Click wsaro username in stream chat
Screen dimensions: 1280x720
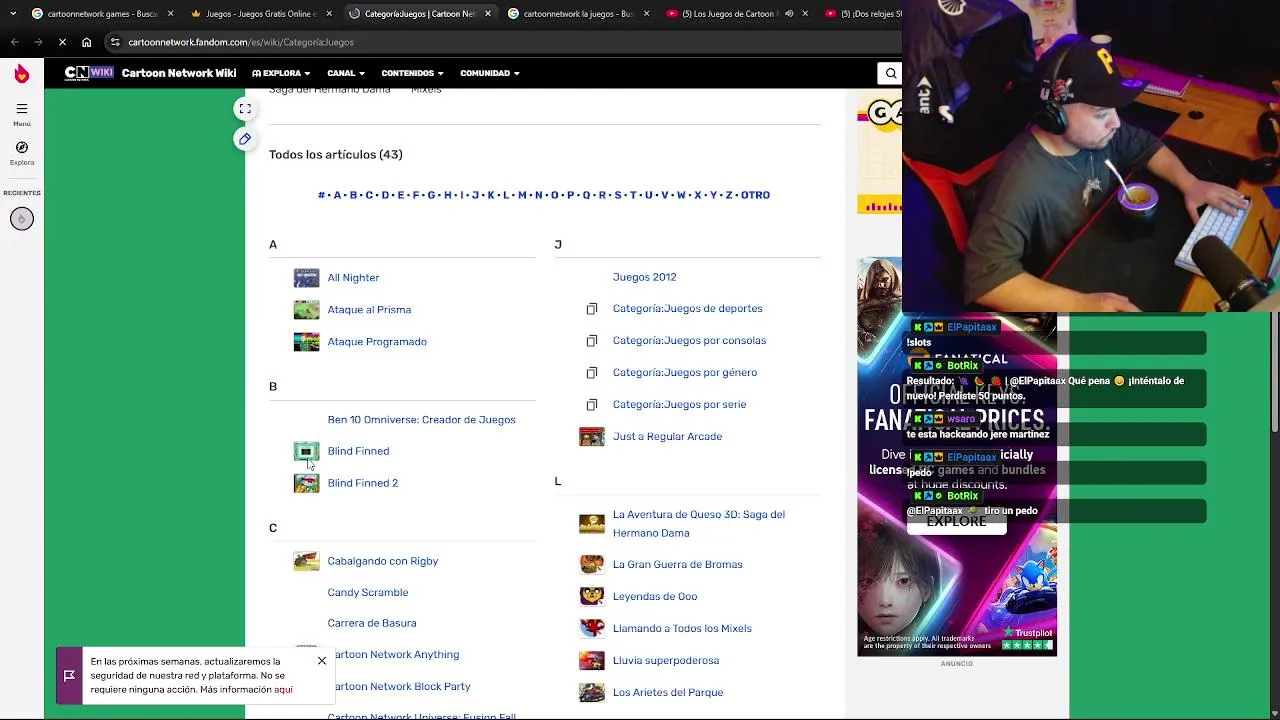point(960,419)
